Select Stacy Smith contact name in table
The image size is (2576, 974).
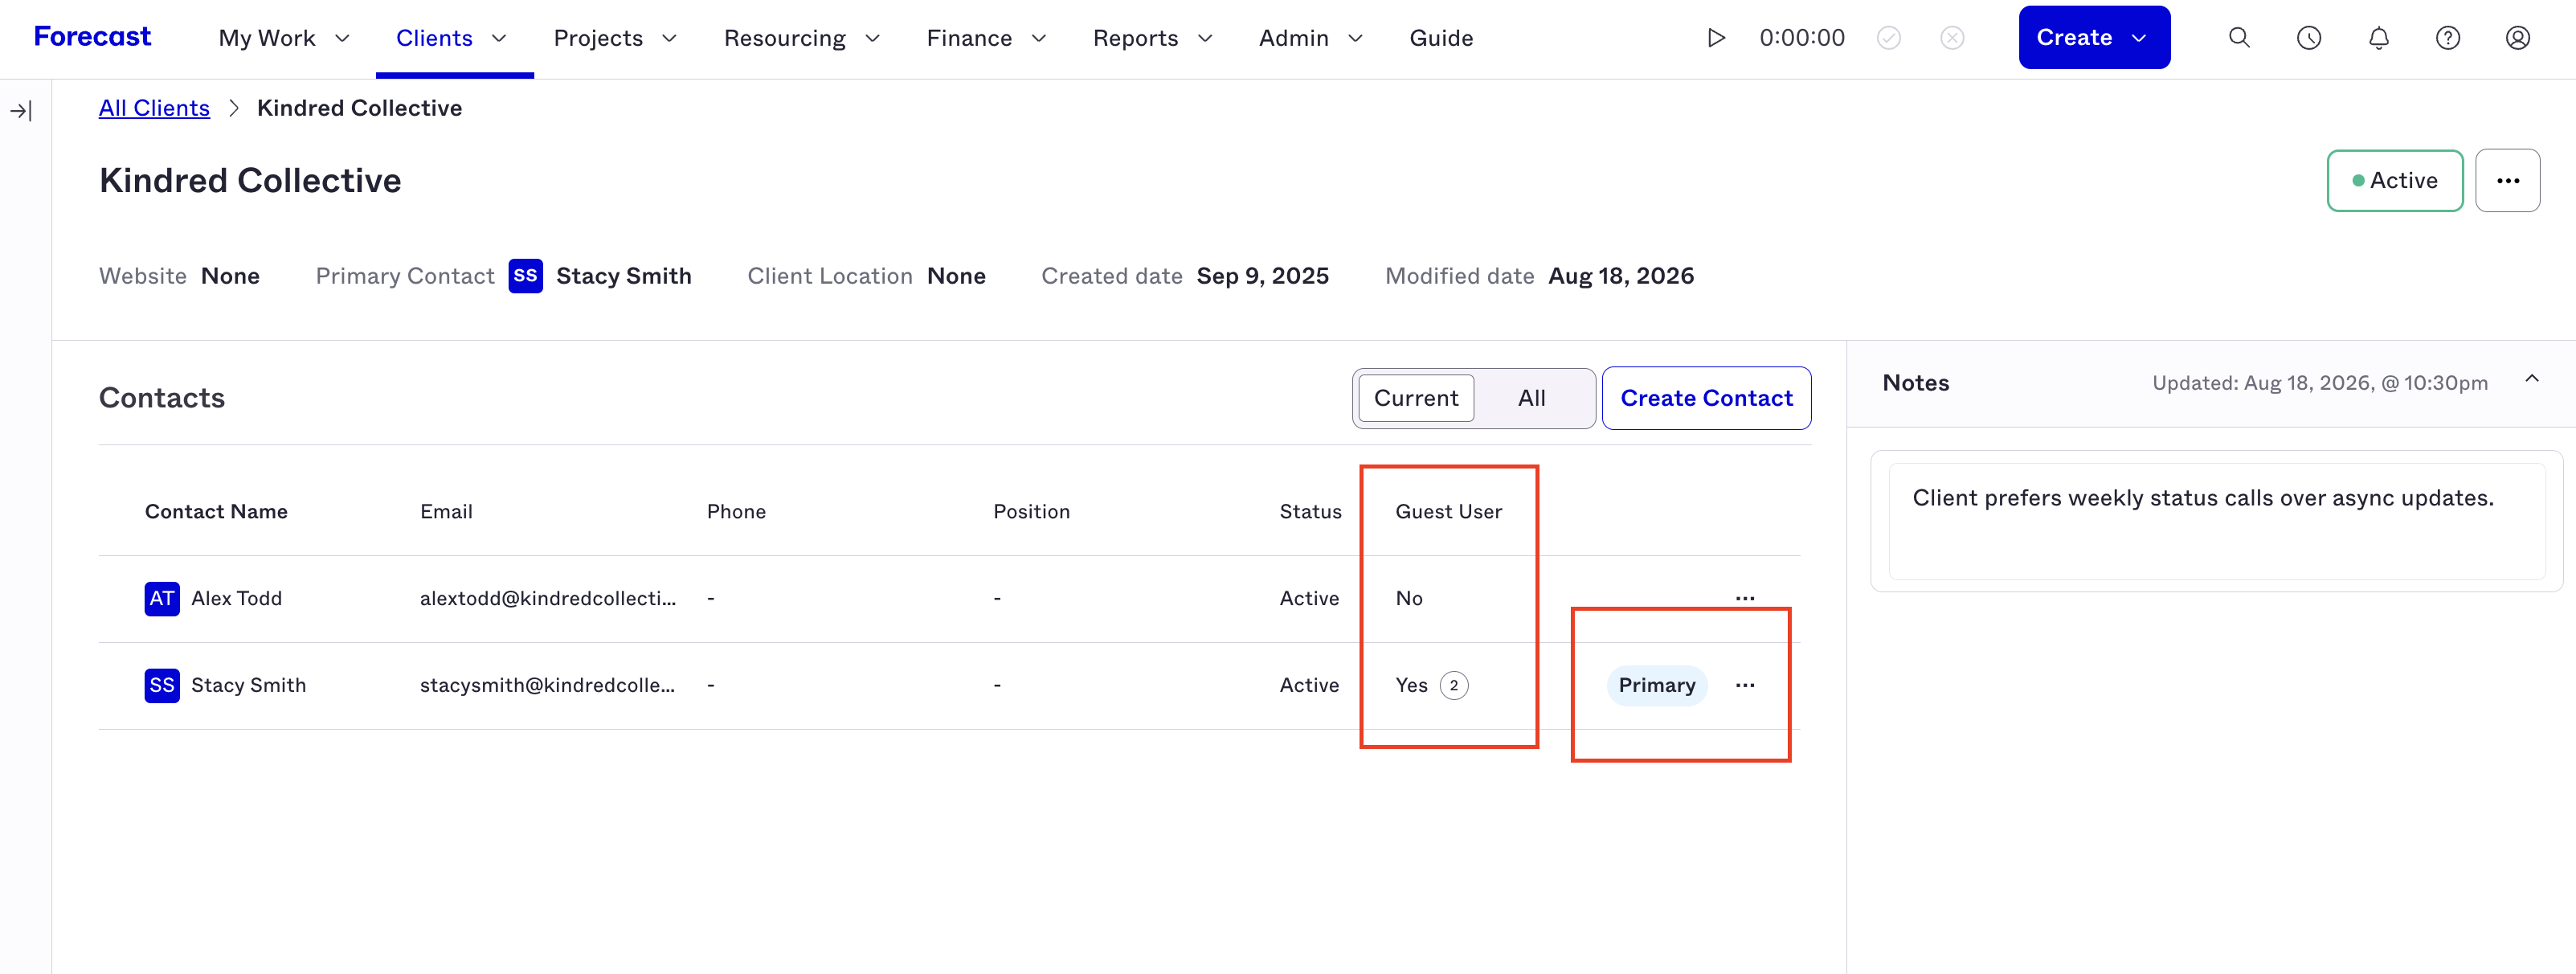pos(248,685)
